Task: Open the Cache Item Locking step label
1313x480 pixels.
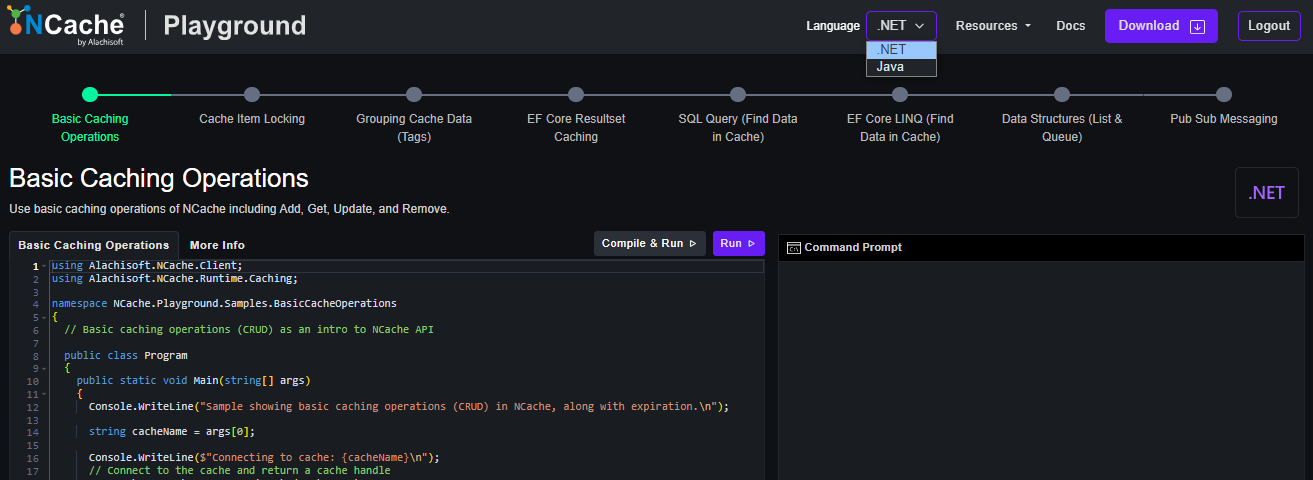Action: point(252,119)
